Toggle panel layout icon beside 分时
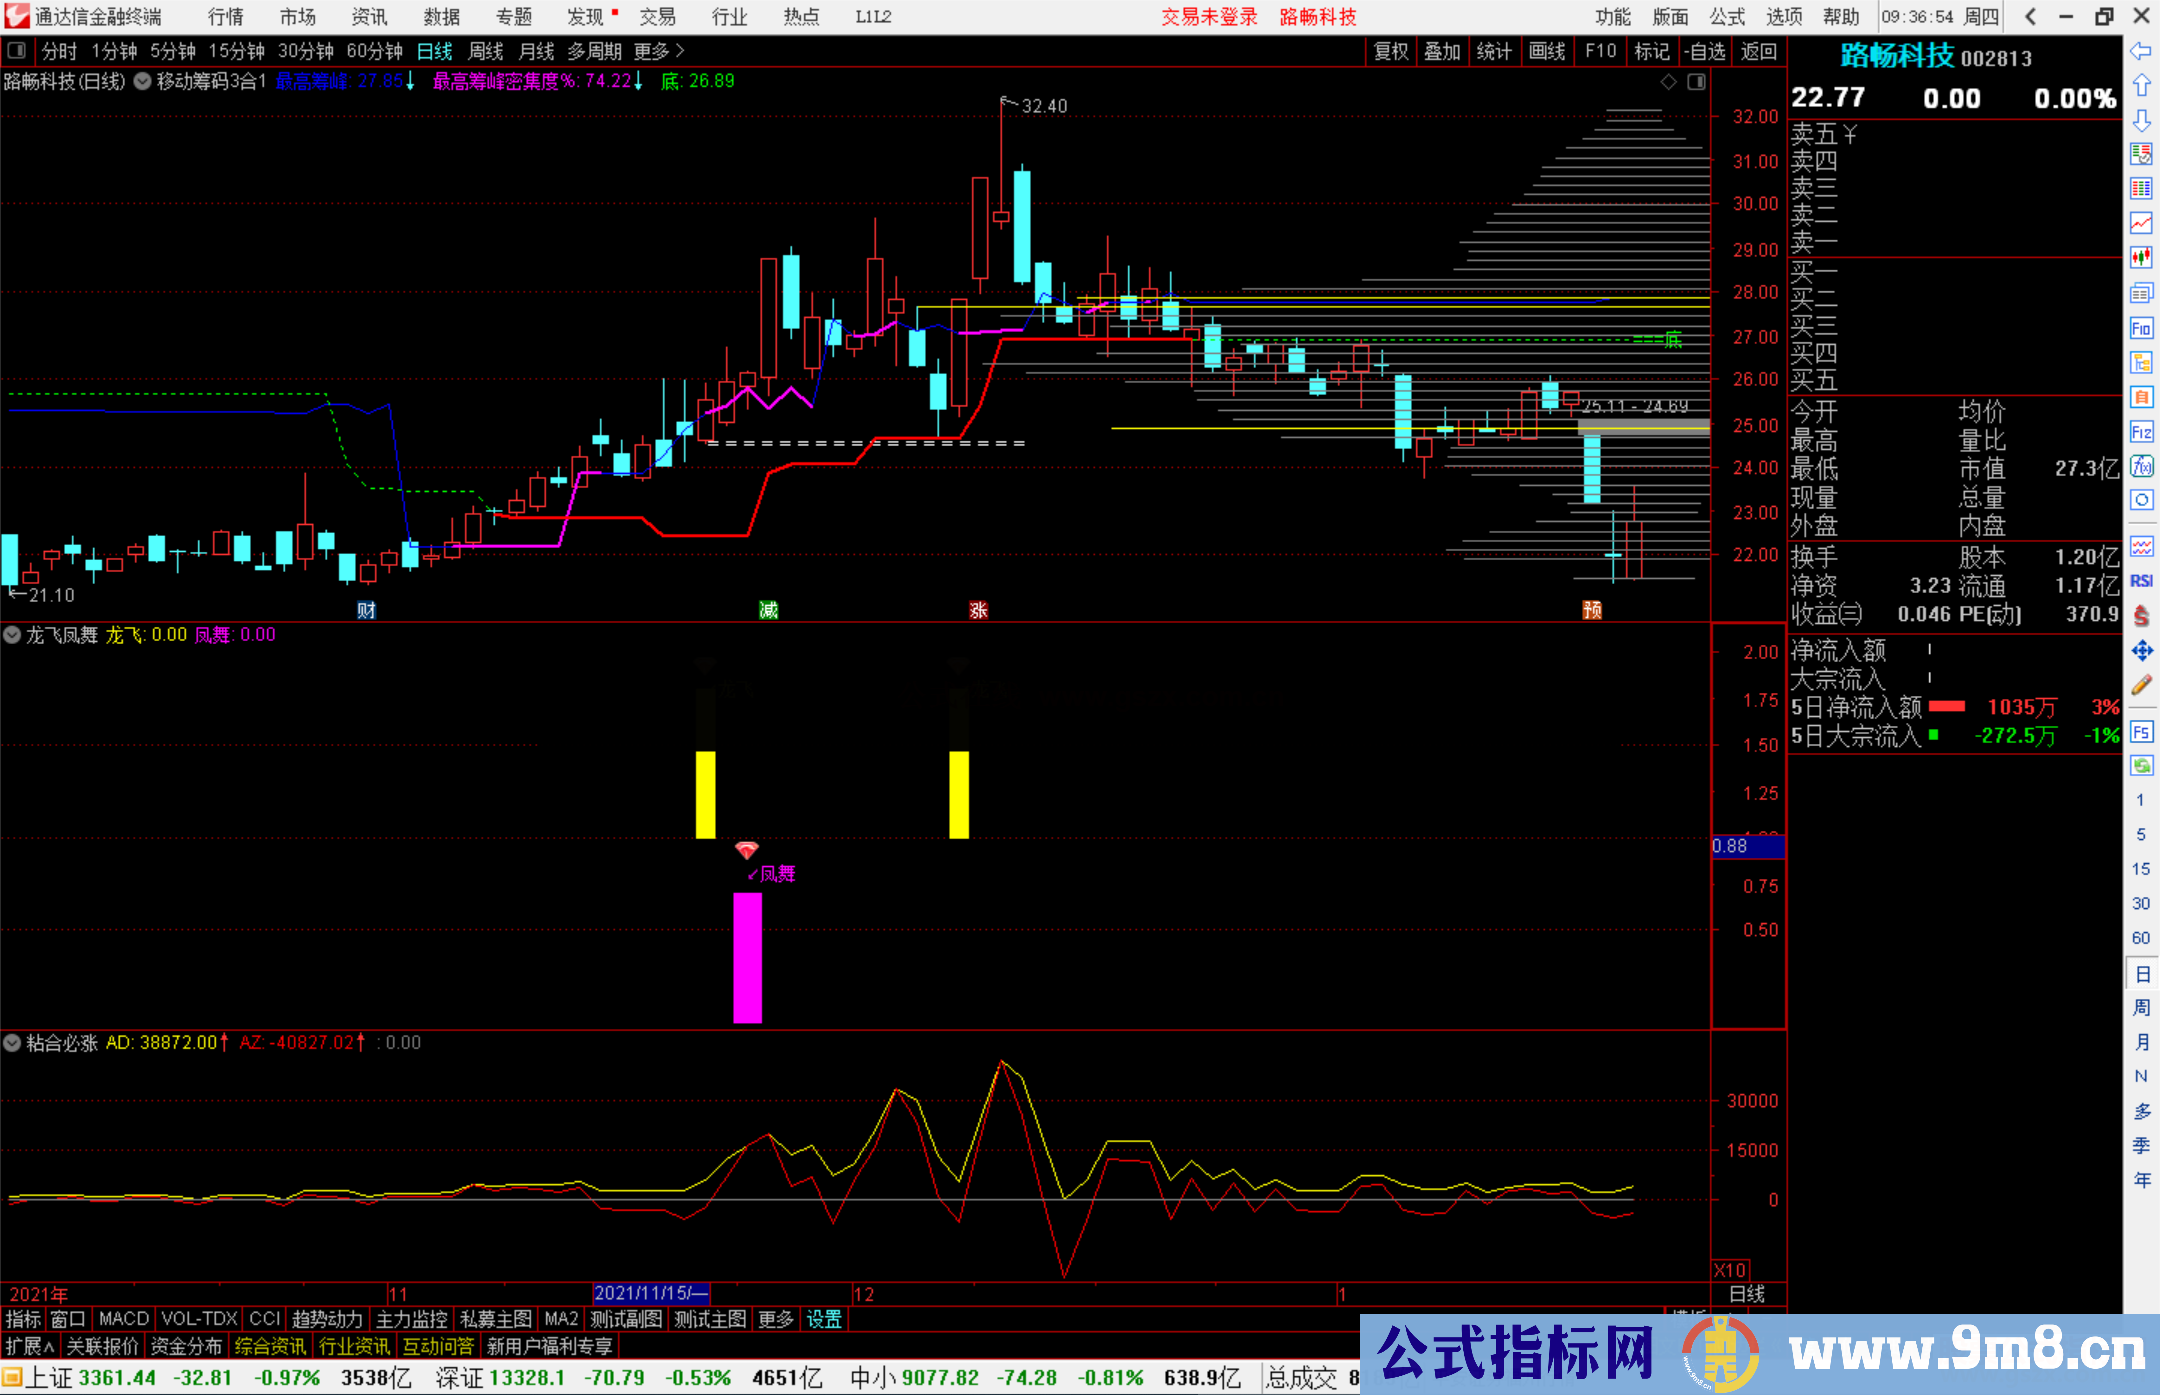 click(17, 51)
